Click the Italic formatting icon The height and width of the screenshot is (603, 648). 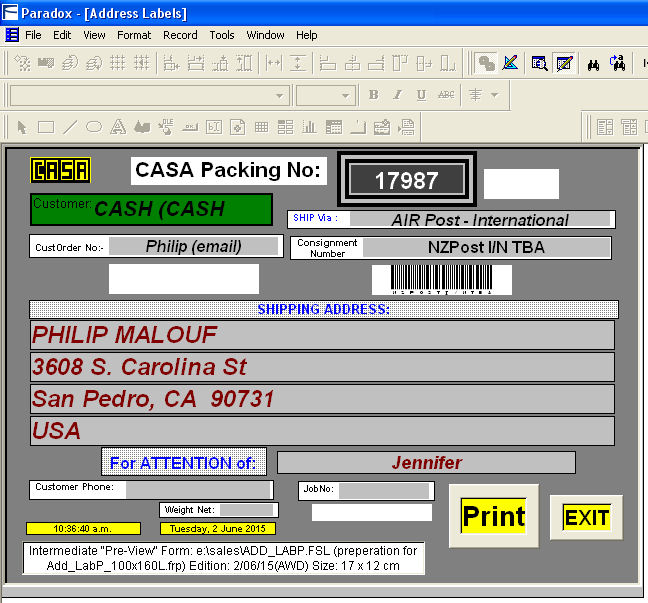397,95
